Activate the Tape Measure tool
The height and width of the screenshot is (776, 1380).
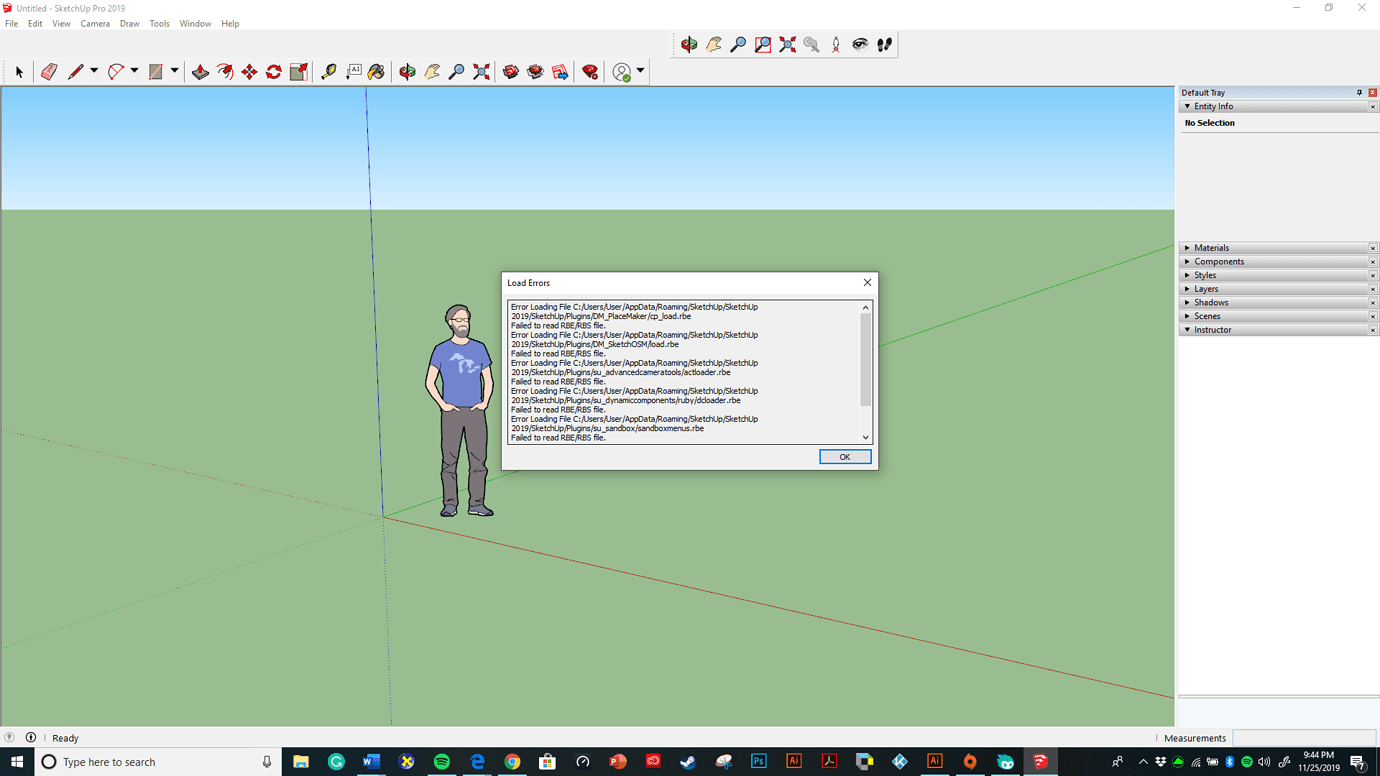click(328, 71)
